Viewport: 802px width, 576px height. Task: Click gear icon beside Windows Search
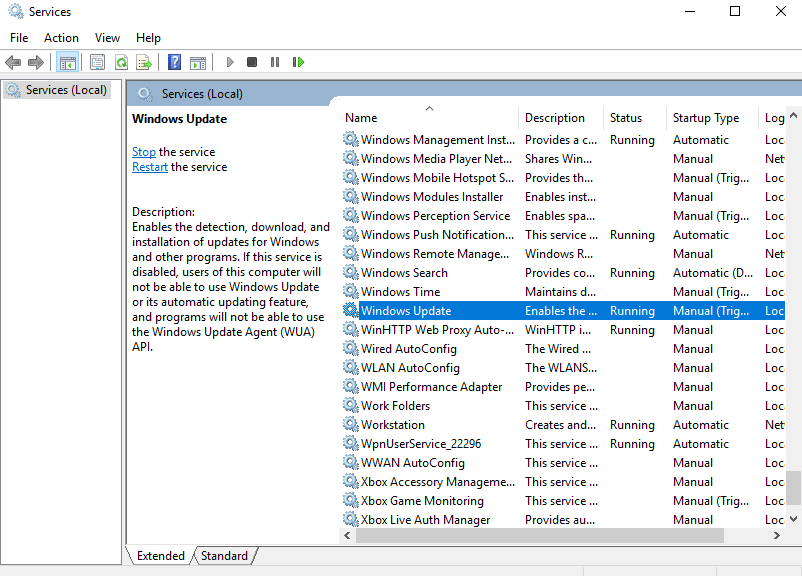(x=350, y=272)
